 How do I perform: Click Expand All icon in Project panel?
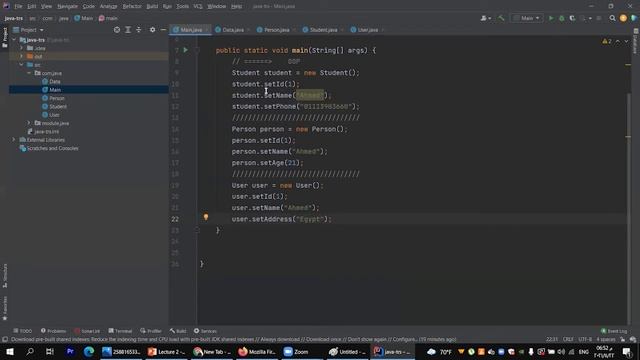pos(128,30)
